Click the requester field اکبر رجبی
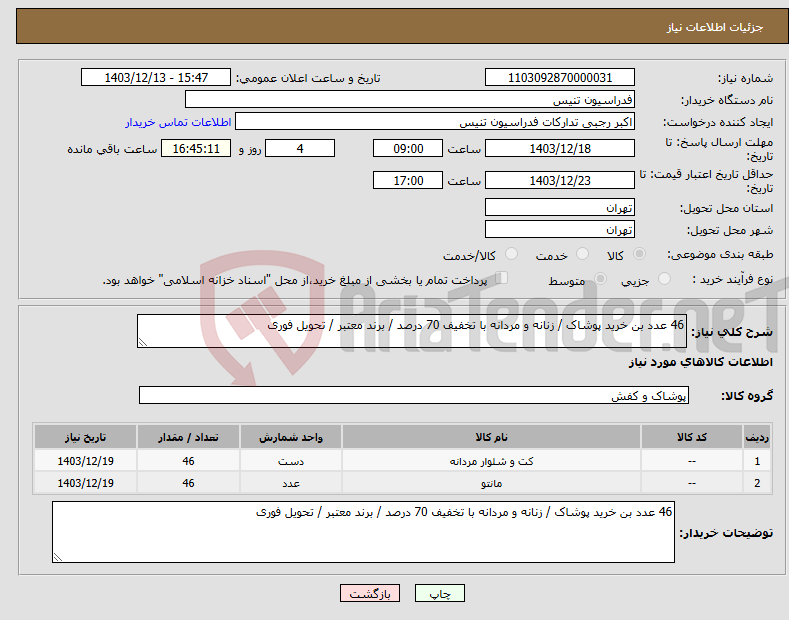The height and width of the screenshot is (620, 789). pyautogui.click(x=435, y=122)
